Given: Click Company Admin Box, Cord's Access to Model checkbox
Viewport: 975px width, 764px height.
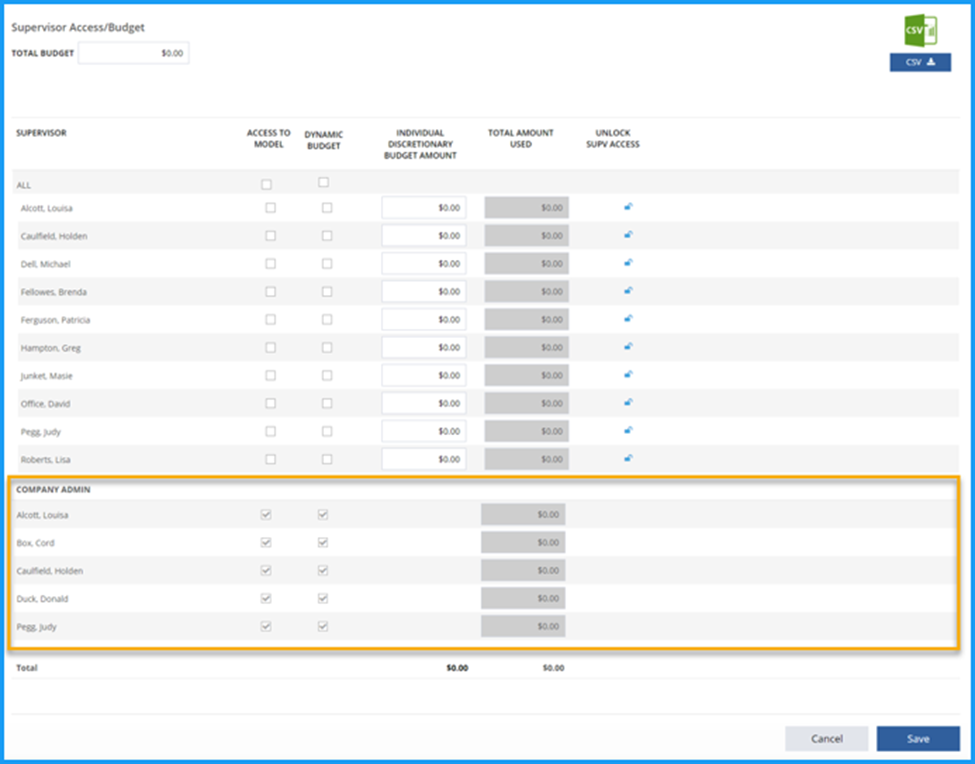Looking at the screenshot, I should [x=266, y=543].
